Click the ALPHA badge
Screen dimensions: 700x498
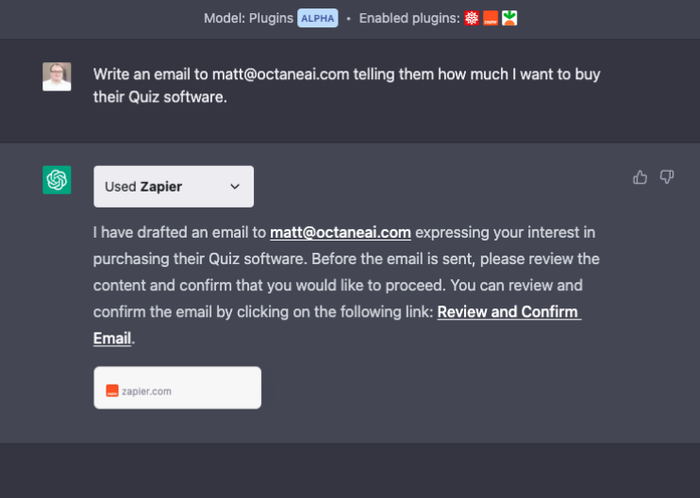317,18
